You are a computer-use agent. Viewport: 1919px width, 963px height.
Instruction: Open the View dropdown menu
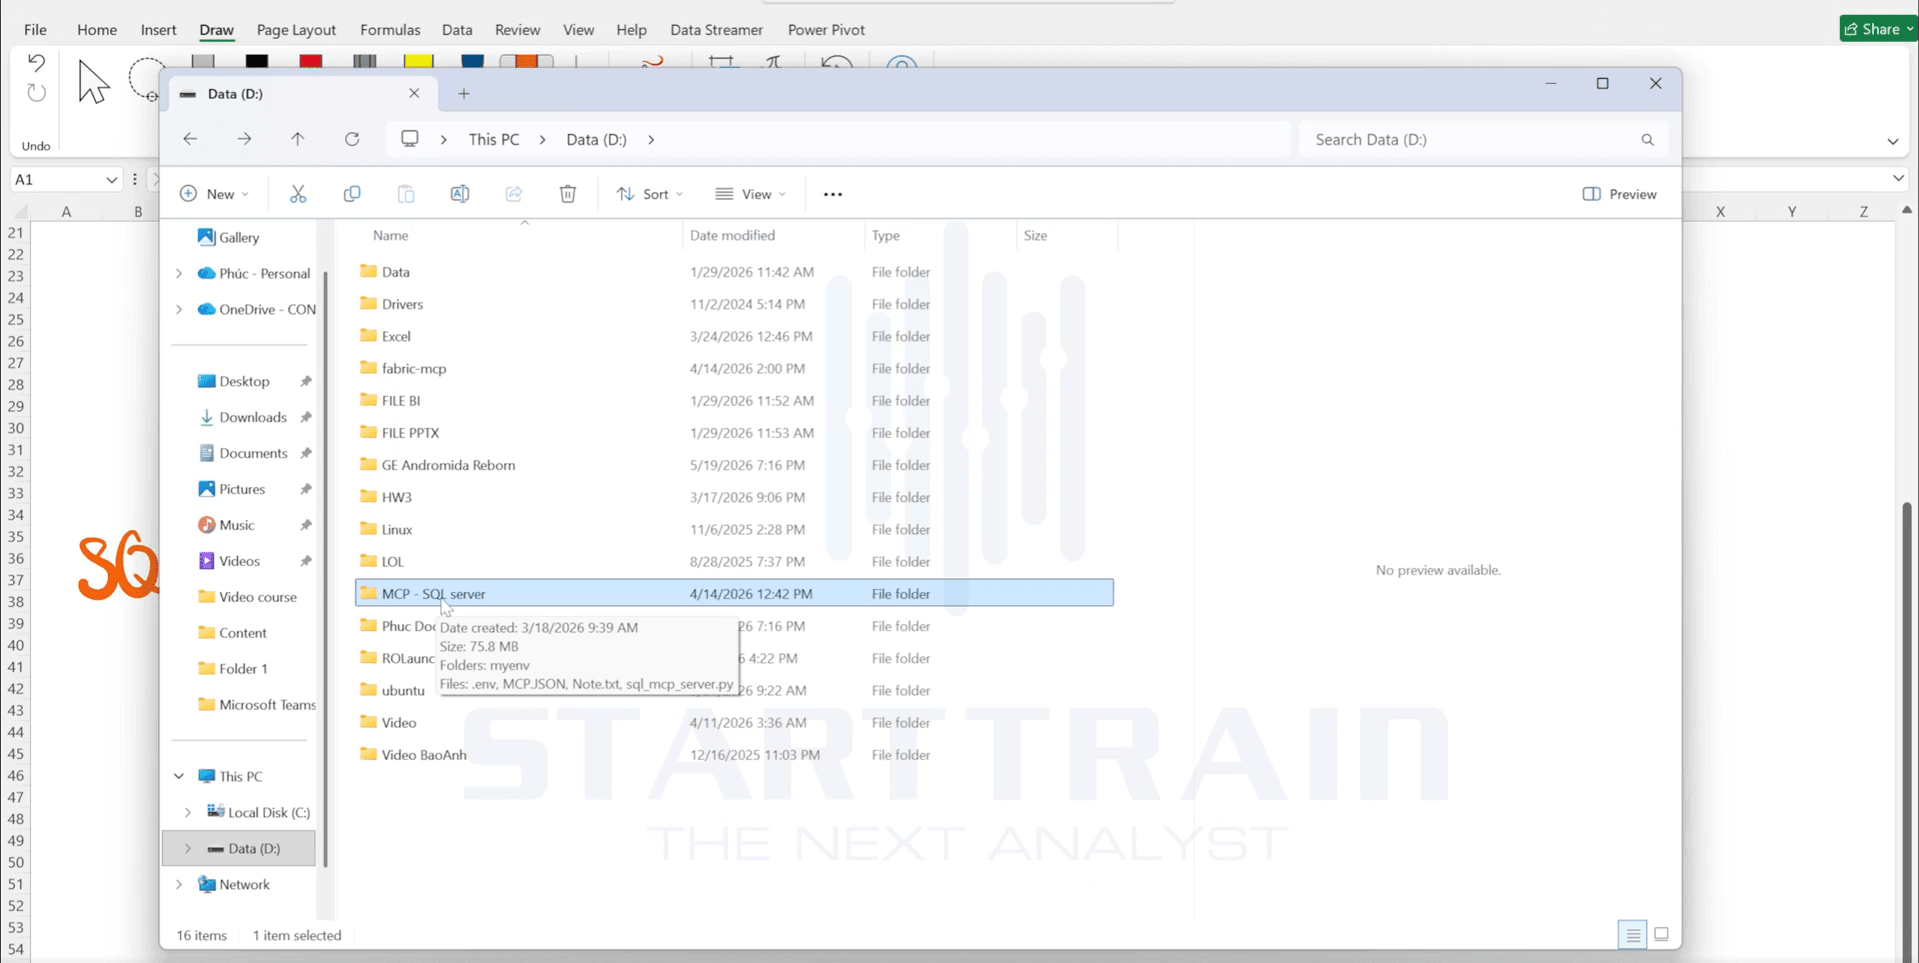pos(751,194)
